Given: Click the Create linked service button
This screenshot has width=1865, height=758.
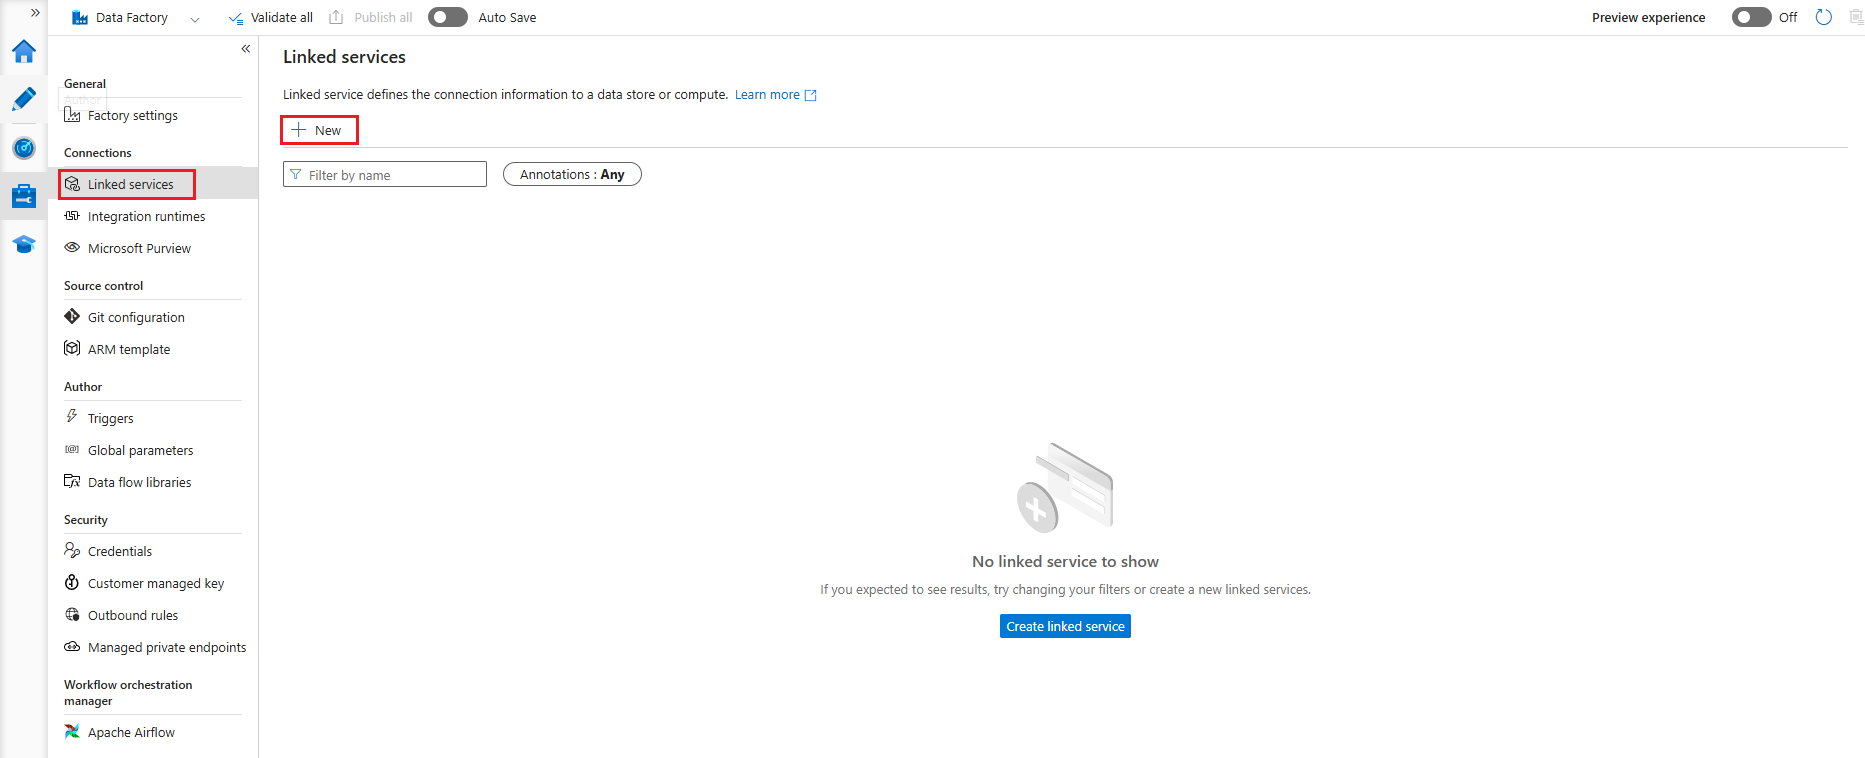Looking at the screenshot, I should tap(1065, 626).
